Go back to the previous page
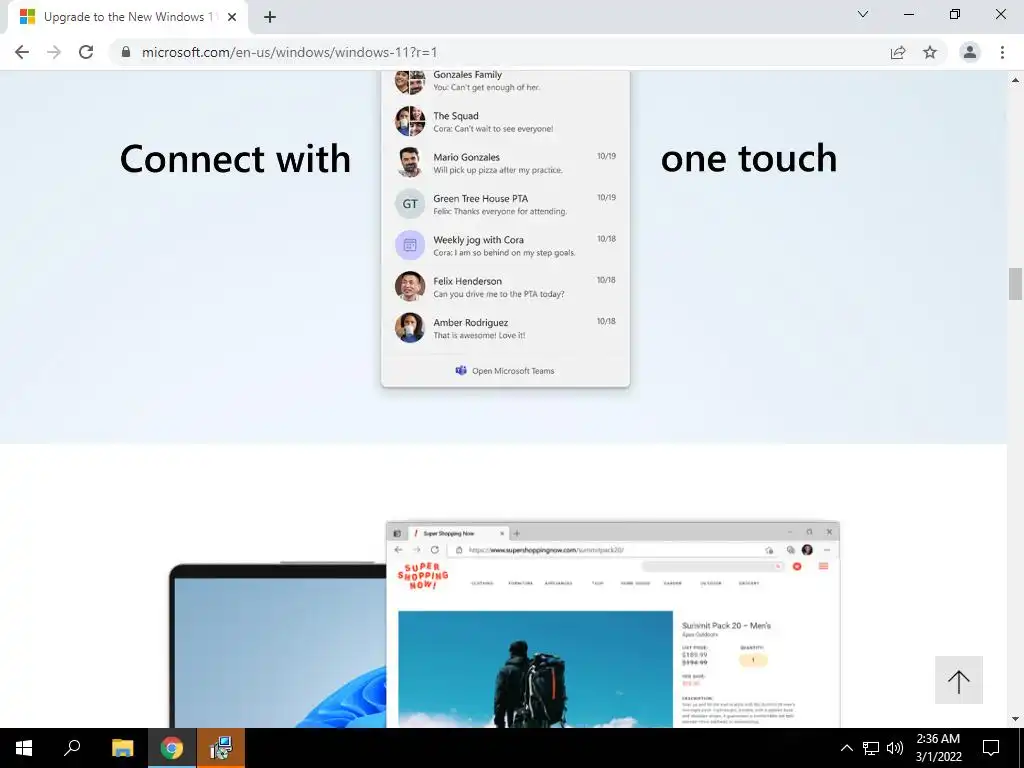The height and width of the screenshot is (768, 1024). (x=22, y=52)
